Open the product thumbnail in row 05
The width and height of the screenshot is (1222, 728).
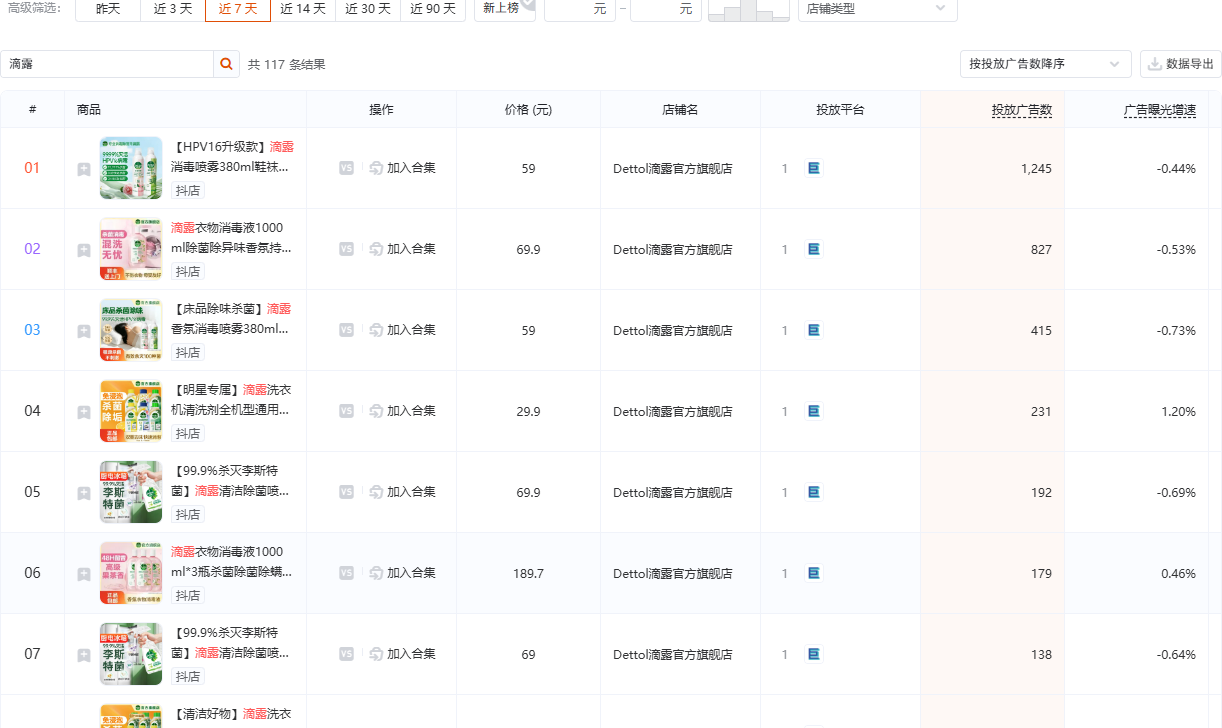pyautogui.click(x=131, y=492)
